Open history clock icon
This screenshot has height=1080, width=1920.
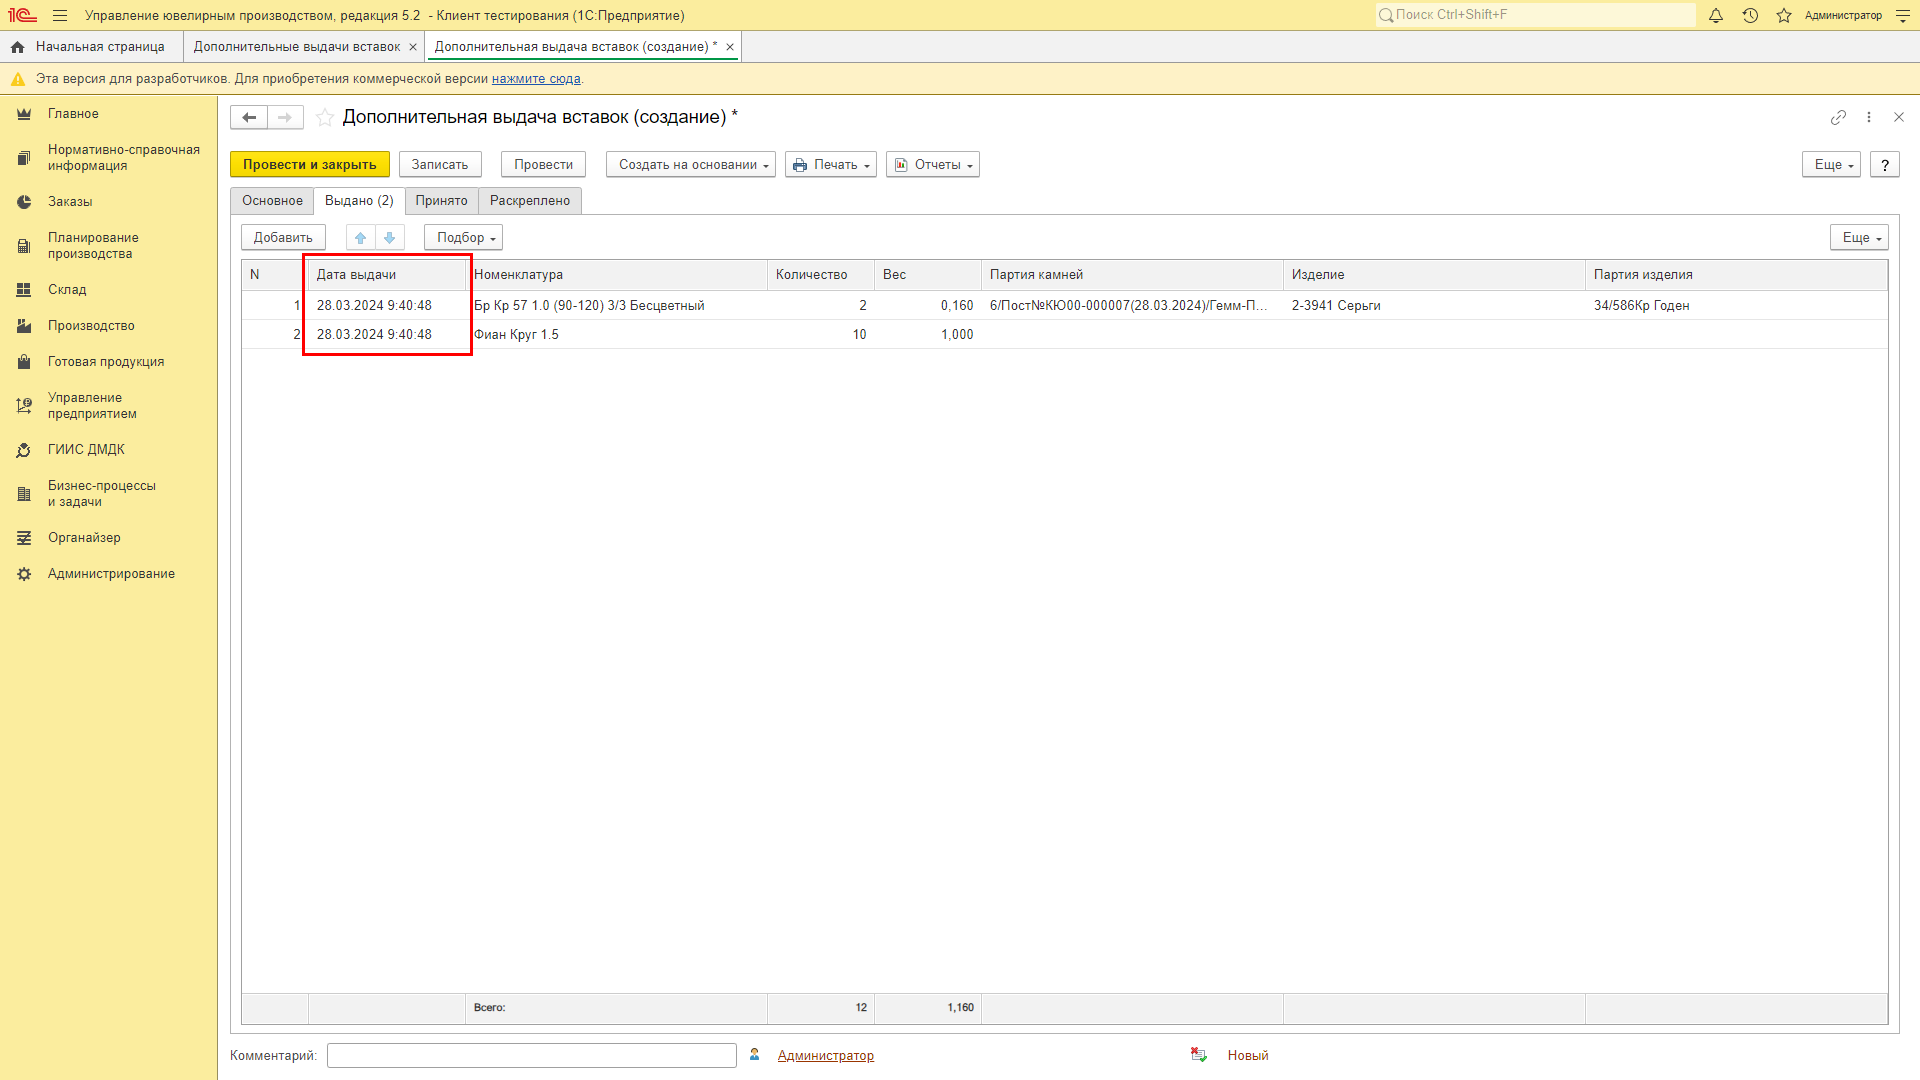tap(1750, 15)
